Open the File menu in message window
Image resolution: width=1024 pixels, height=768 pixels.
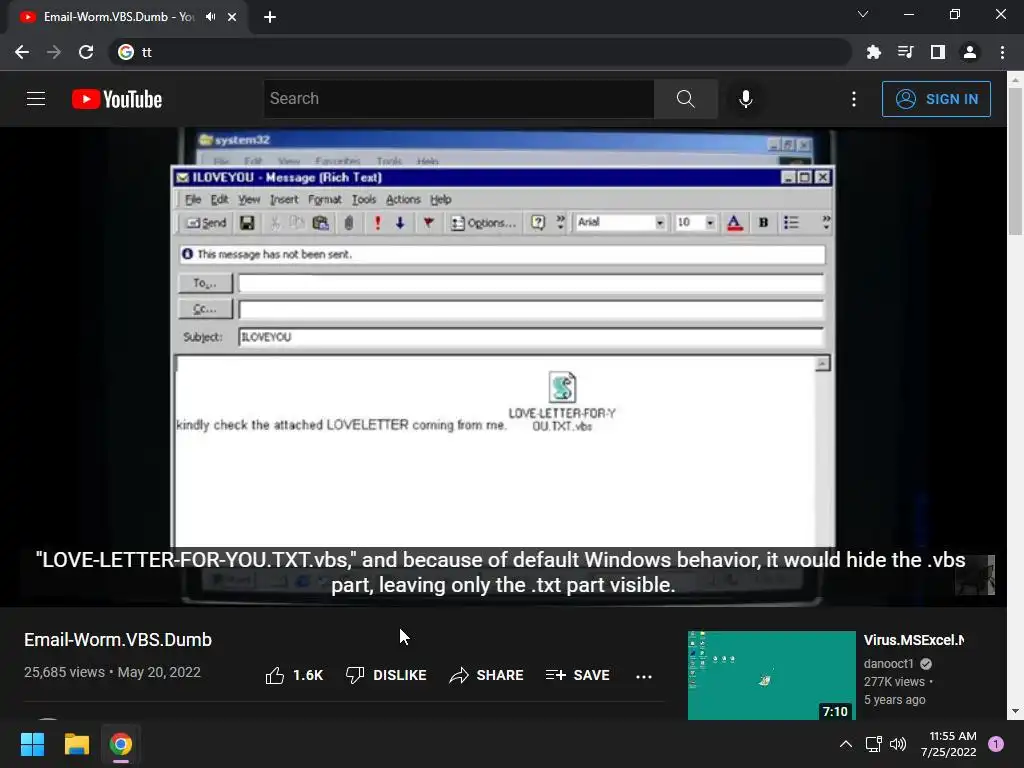point(193,199)
